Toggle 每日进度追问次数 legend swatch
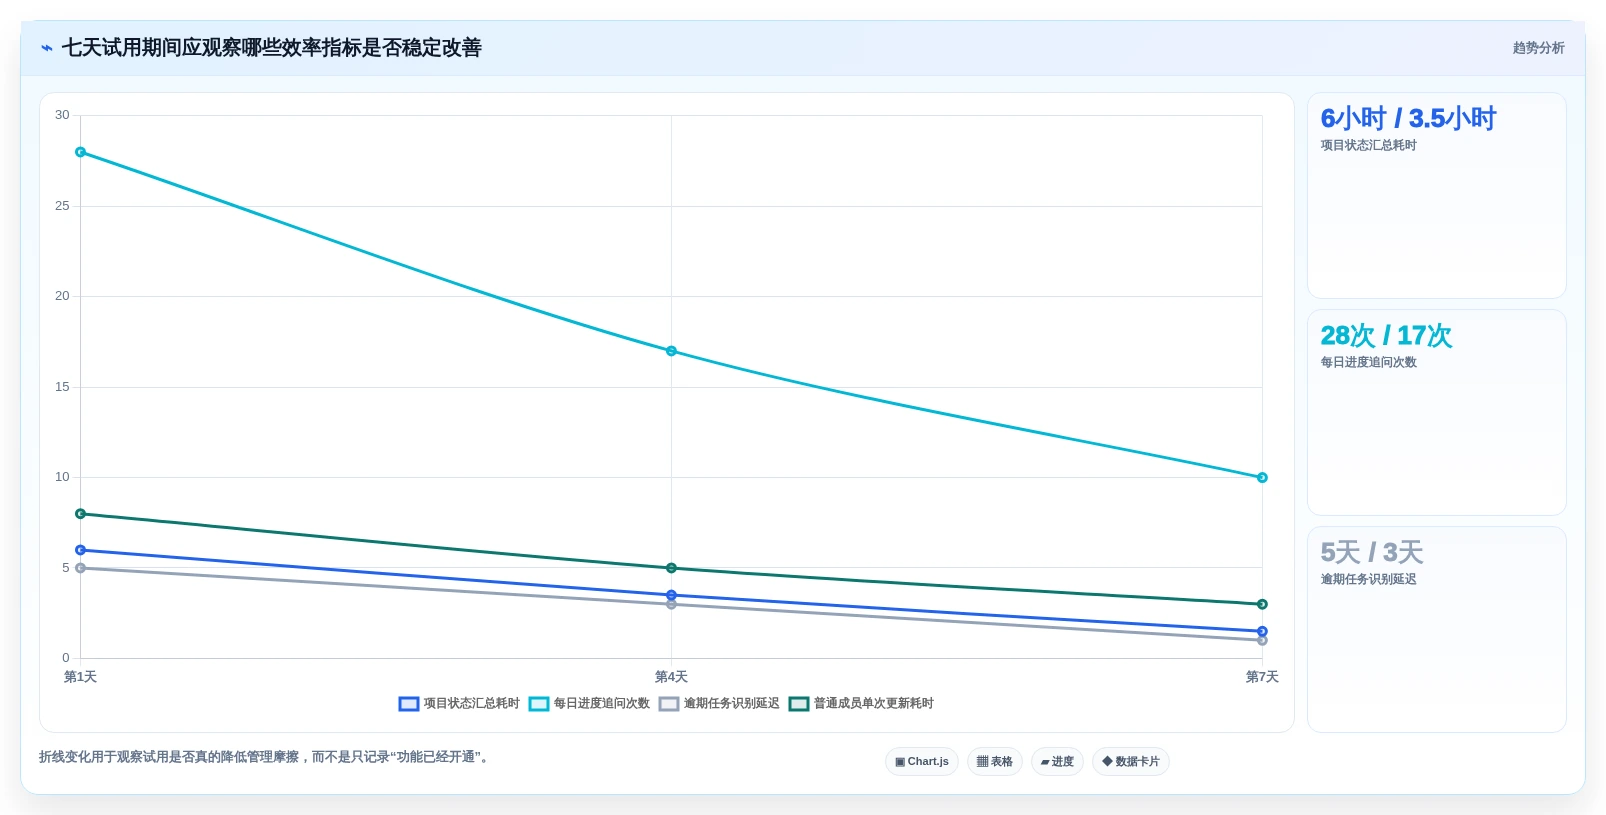The width and height of the screenshot is (1606, 815). [538, 704]
